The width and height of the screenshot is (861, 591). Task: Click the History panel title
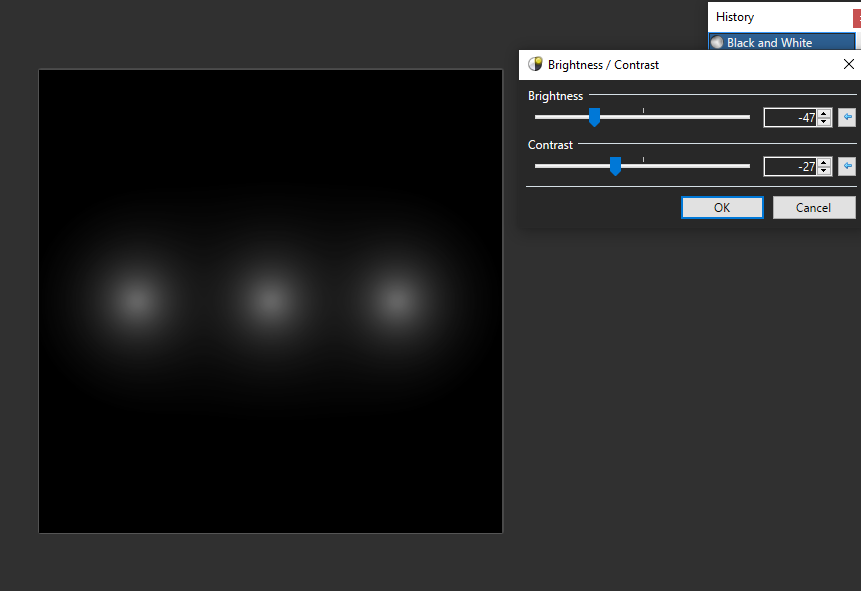[x=735, y=16]
